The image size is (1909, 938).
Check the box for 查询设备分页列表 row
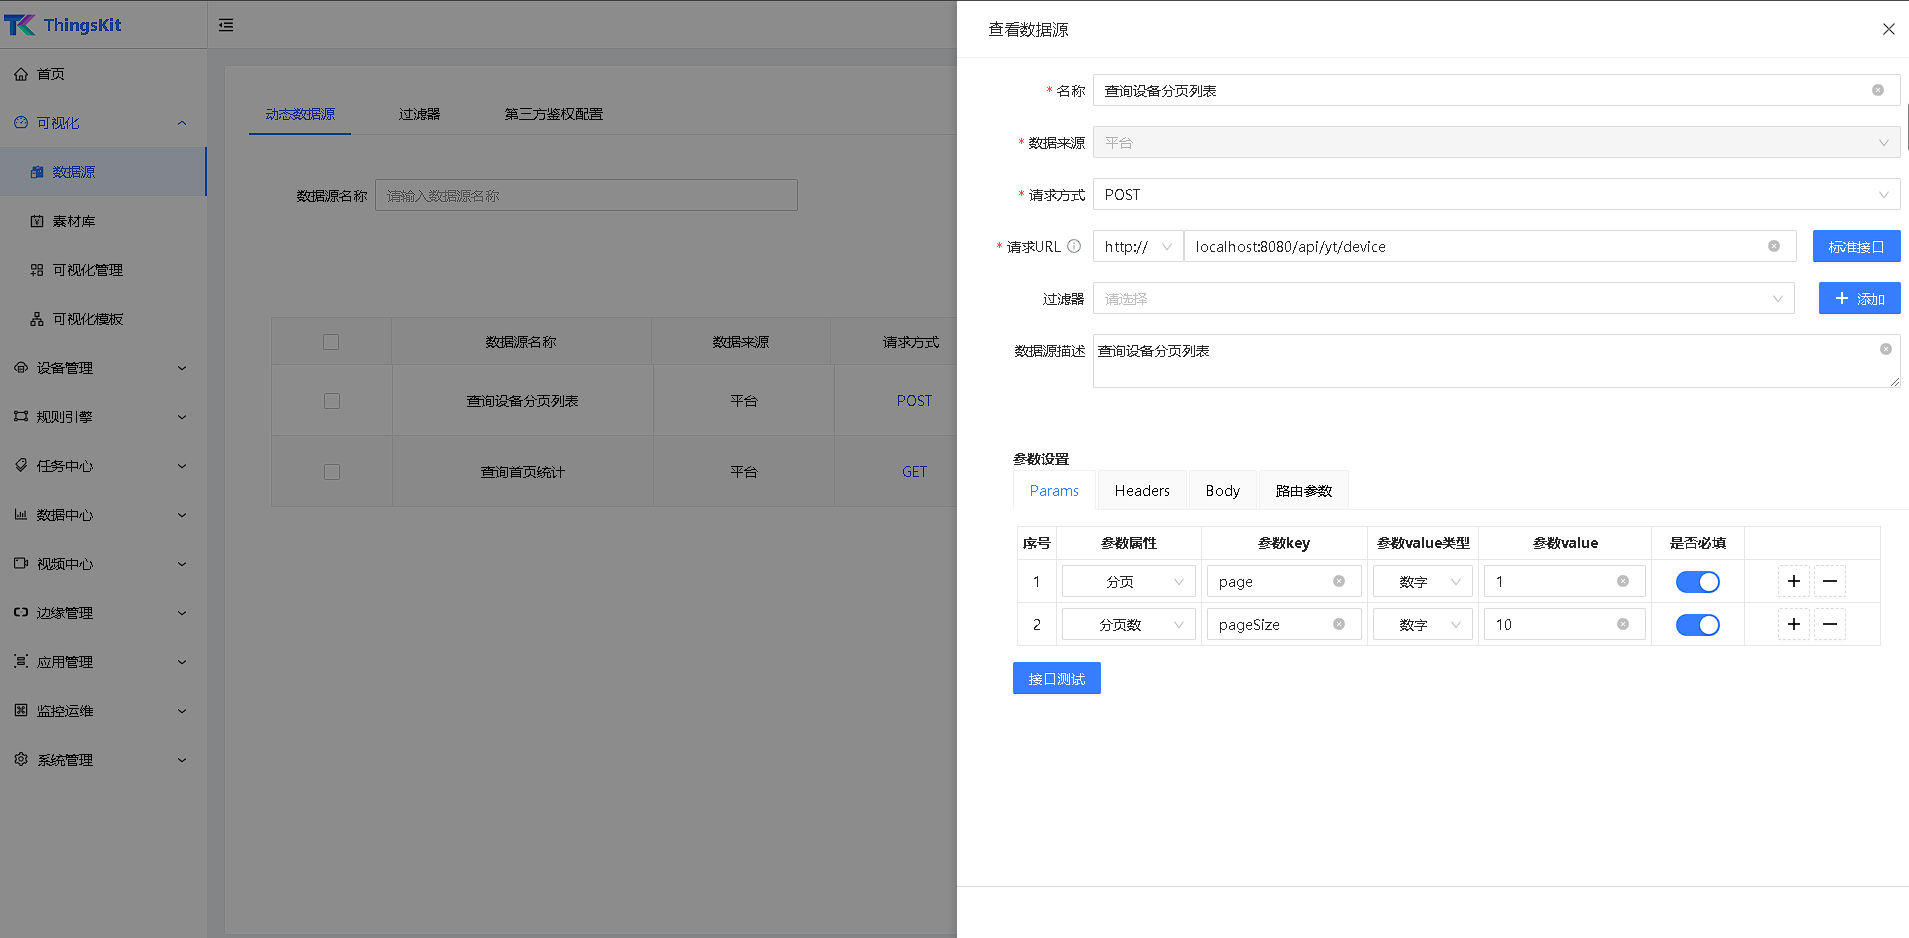tap(332, 401)
